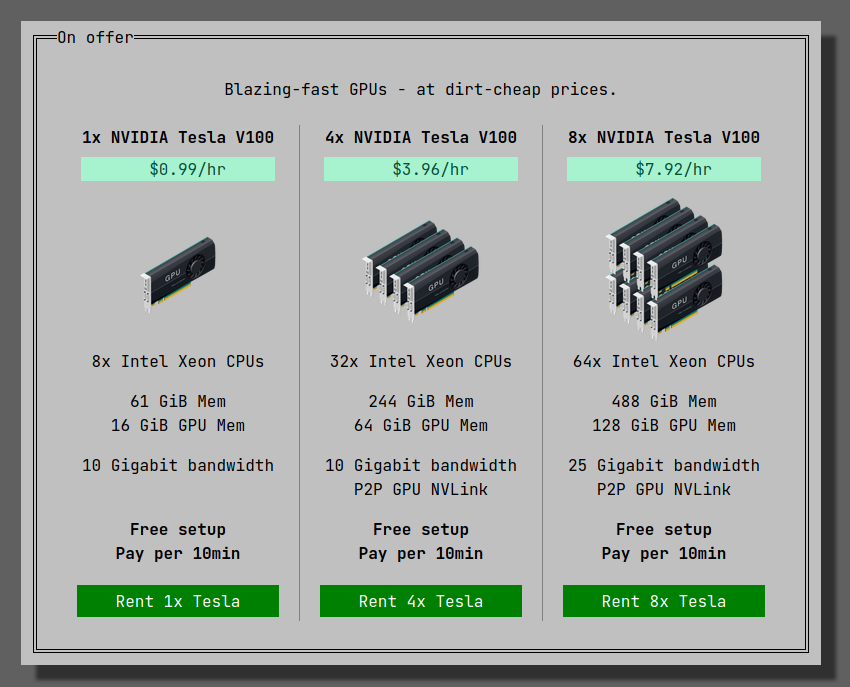
Task: Click '32x Intel Xeon CPUs' text
Action: pos(421,362)
